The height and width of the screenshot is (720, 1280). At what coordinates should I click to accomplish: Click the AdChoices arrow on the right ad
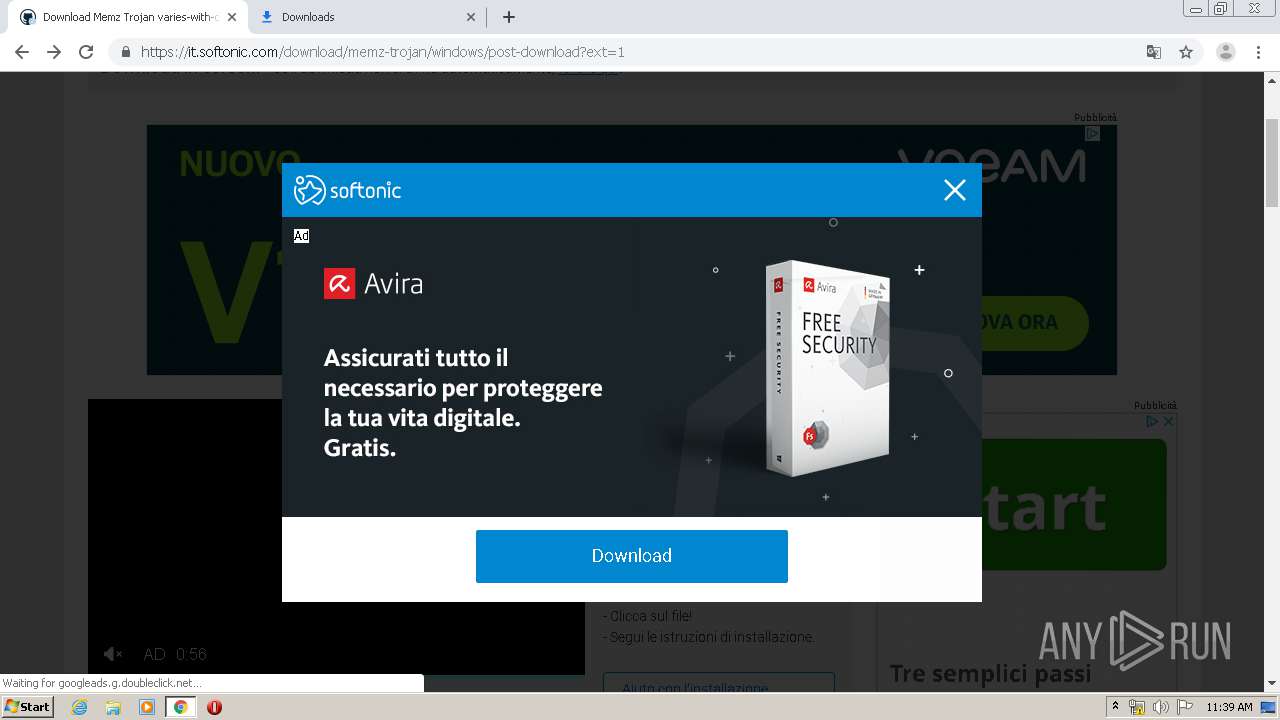click(x=1152, y=422)
